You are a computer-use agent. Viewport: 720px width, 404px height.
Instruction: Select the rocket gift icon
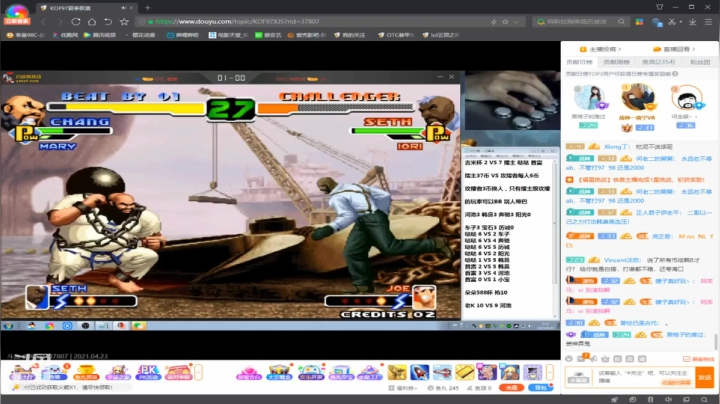419,372
